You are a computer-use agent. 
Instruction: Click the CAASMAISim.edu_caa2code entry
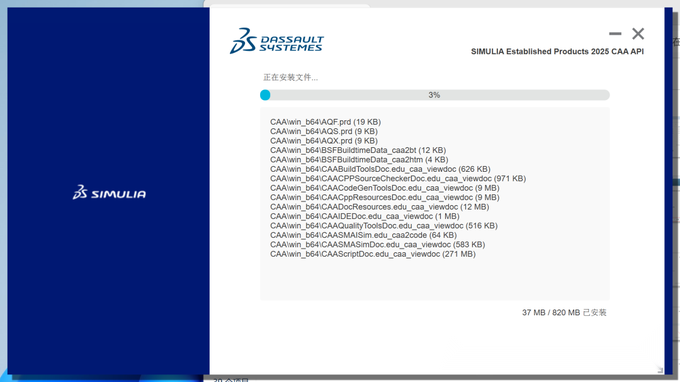point(363,235)
